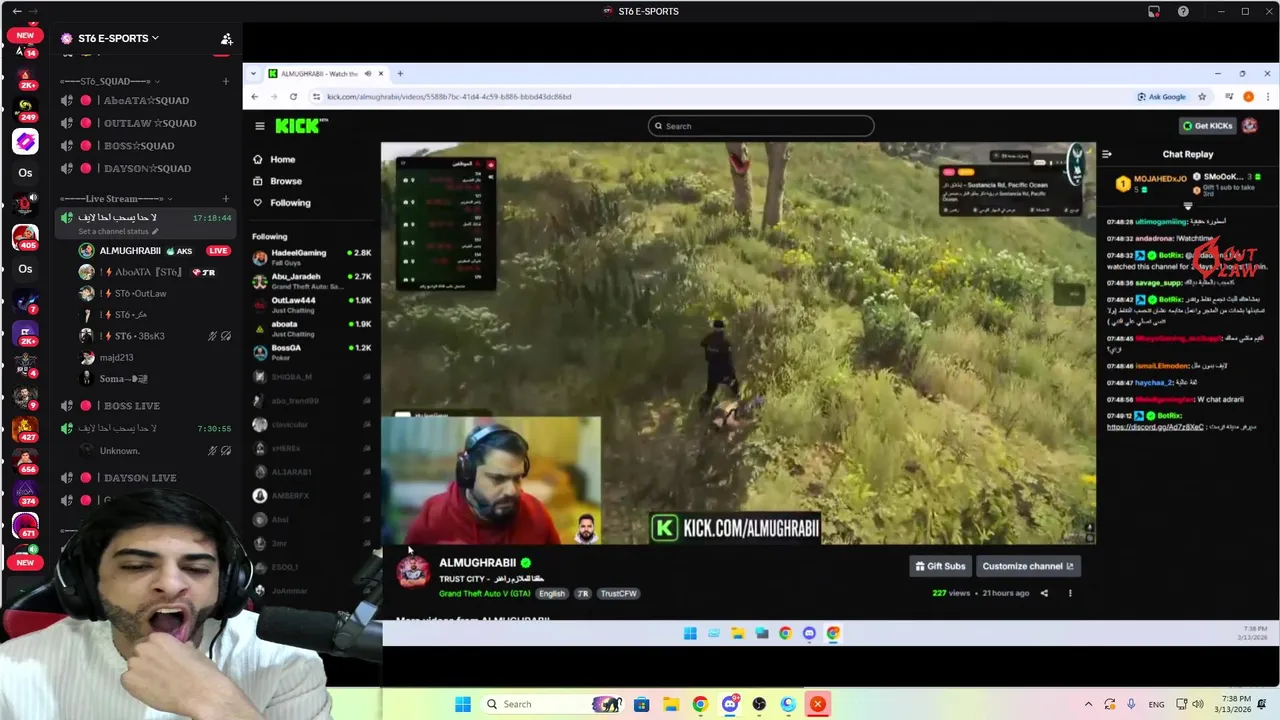Viewport: 1280px width, 720px height.
Task: Open aboata channel in Following list
Action: pyautogui.click(x=312, y=328)
